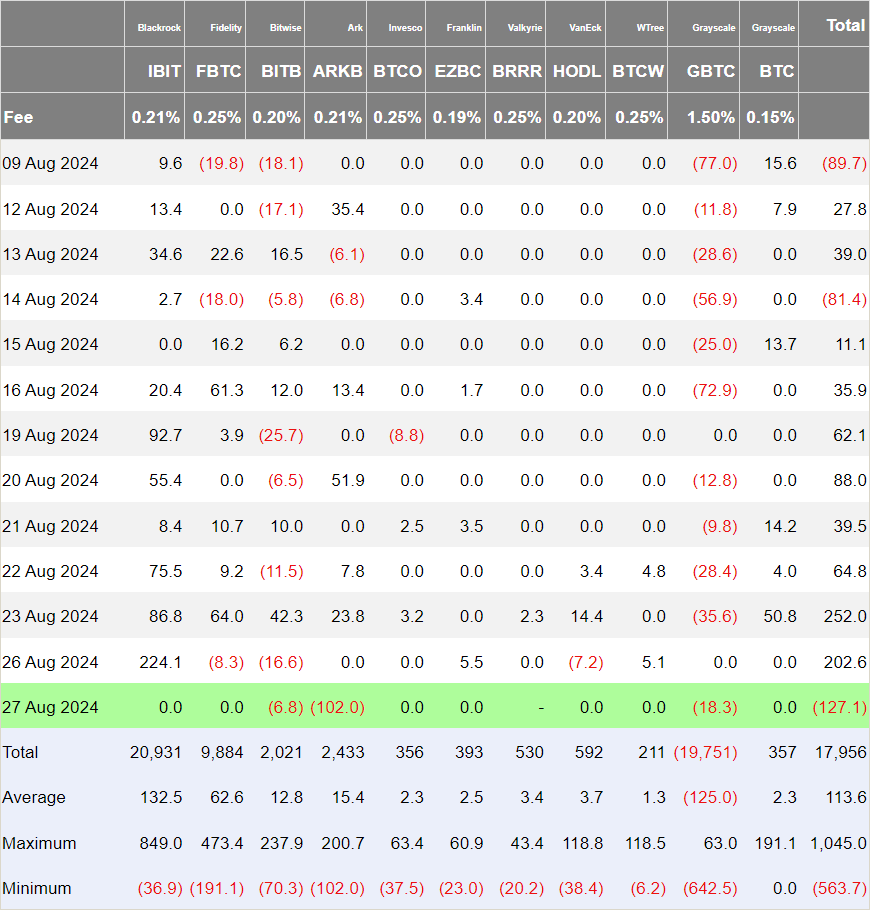Select the (7.2) HODL value on 26 Aug

click(586, 662)
